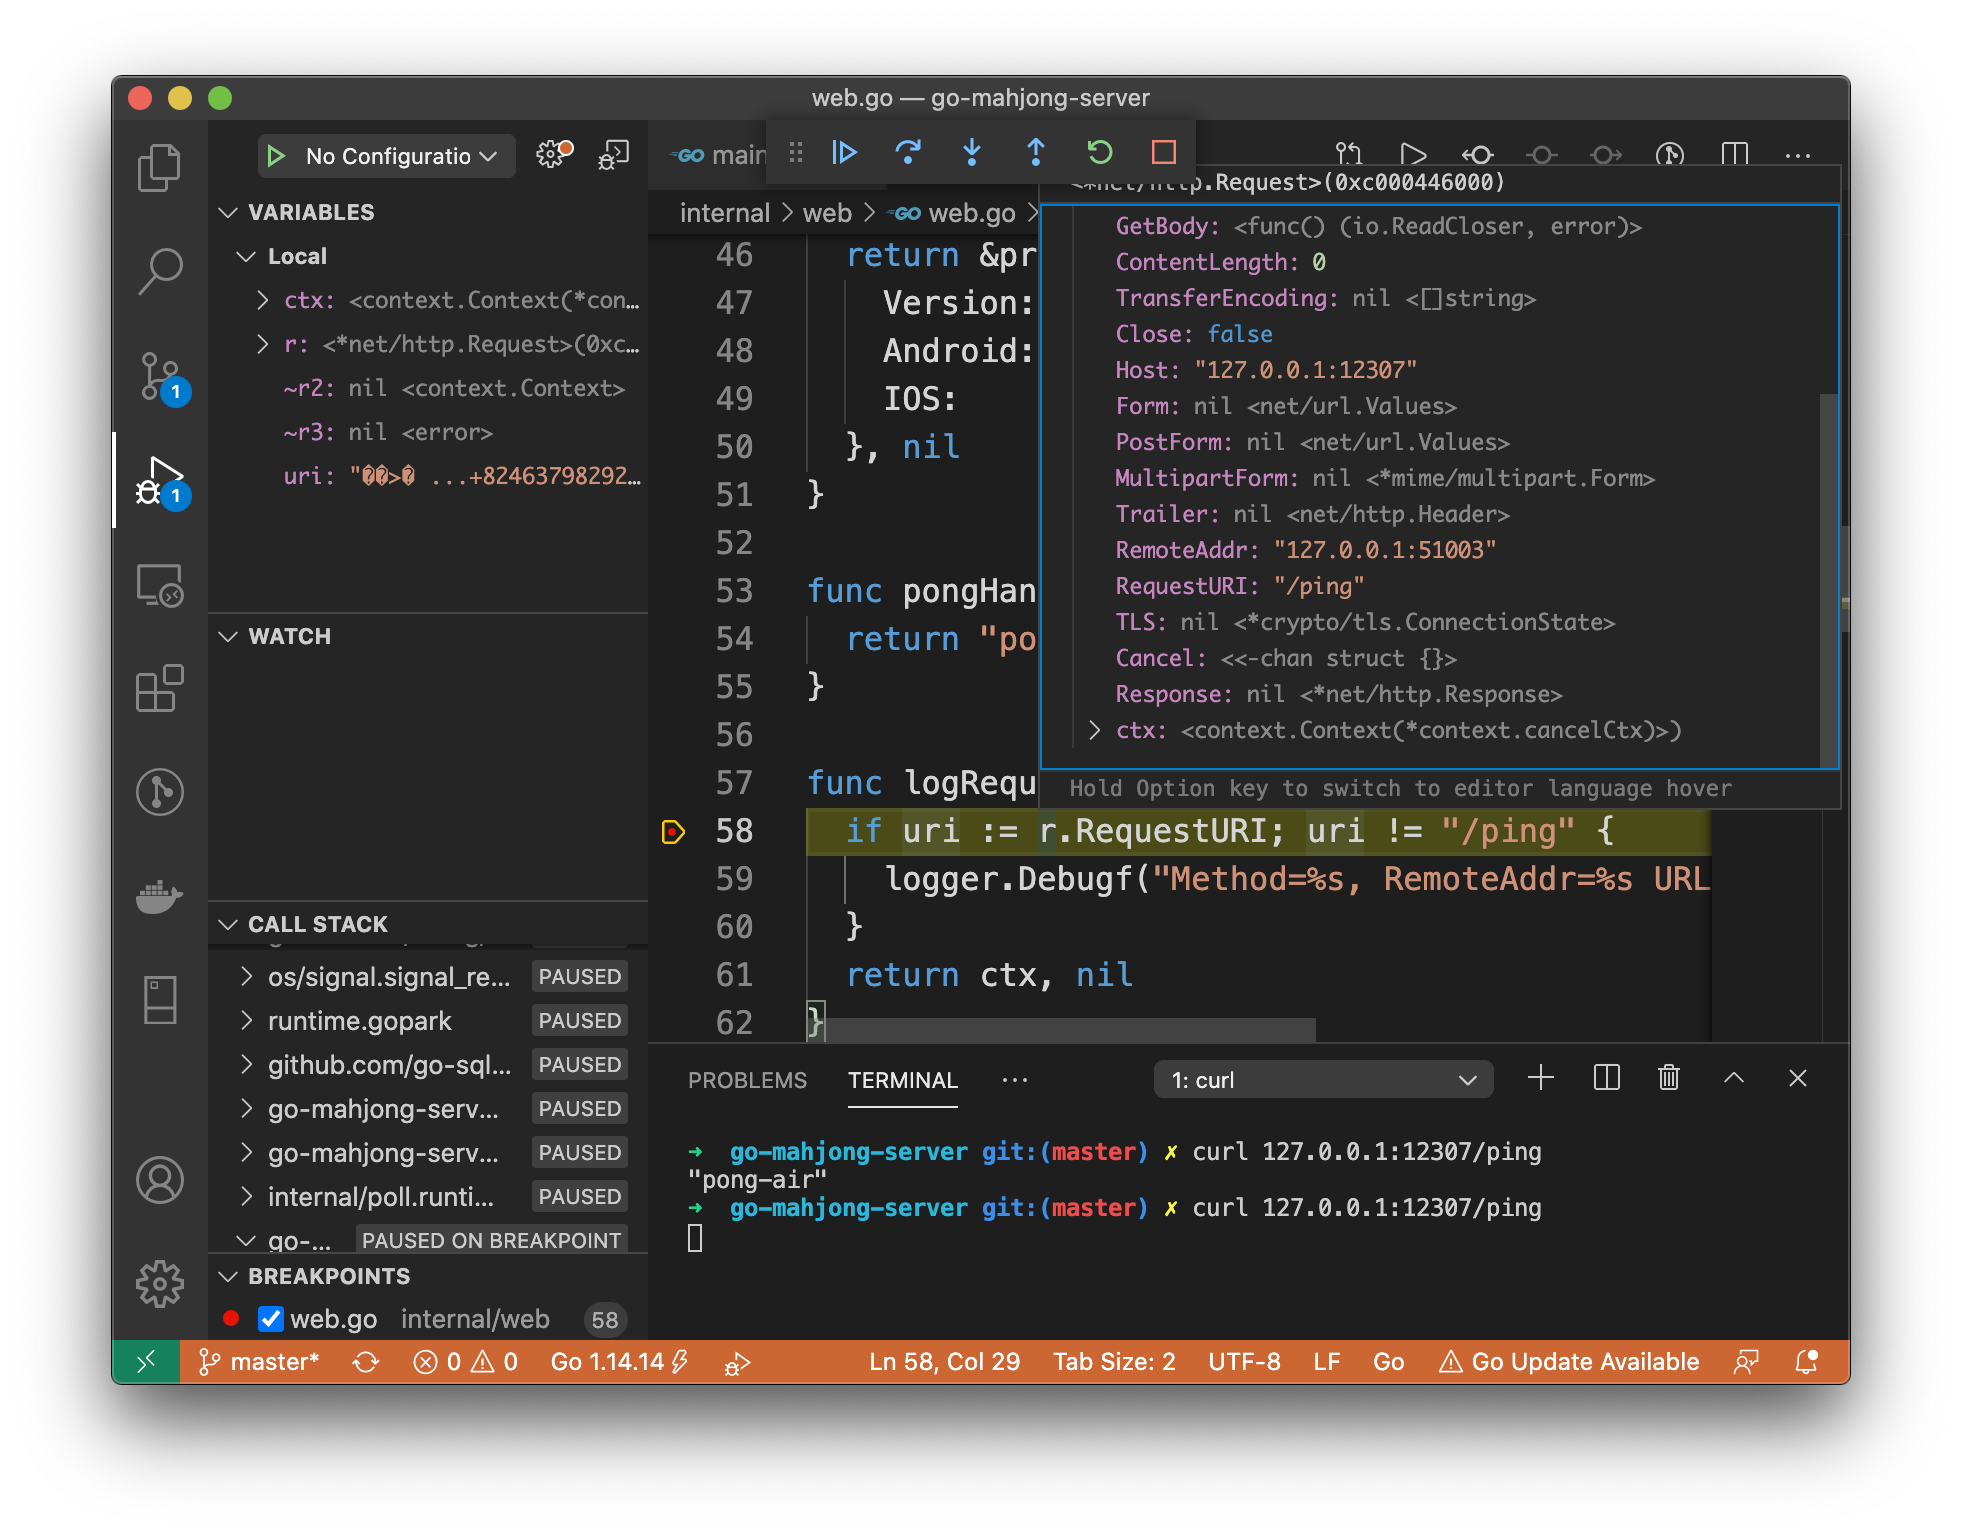
Task: Click the Split Terminal button
Action: click(1604, 1080)
